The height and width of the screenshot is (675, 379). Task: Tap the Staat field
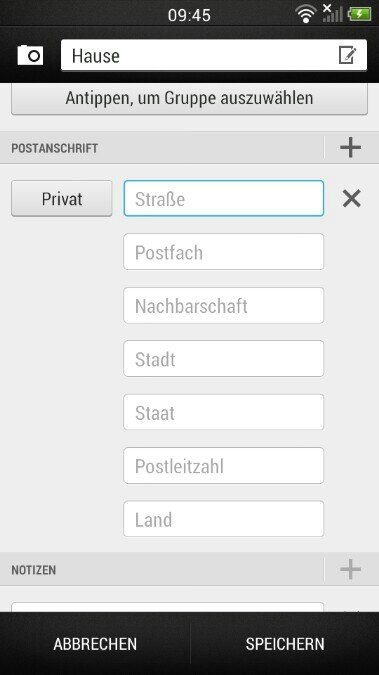(224, 412)
